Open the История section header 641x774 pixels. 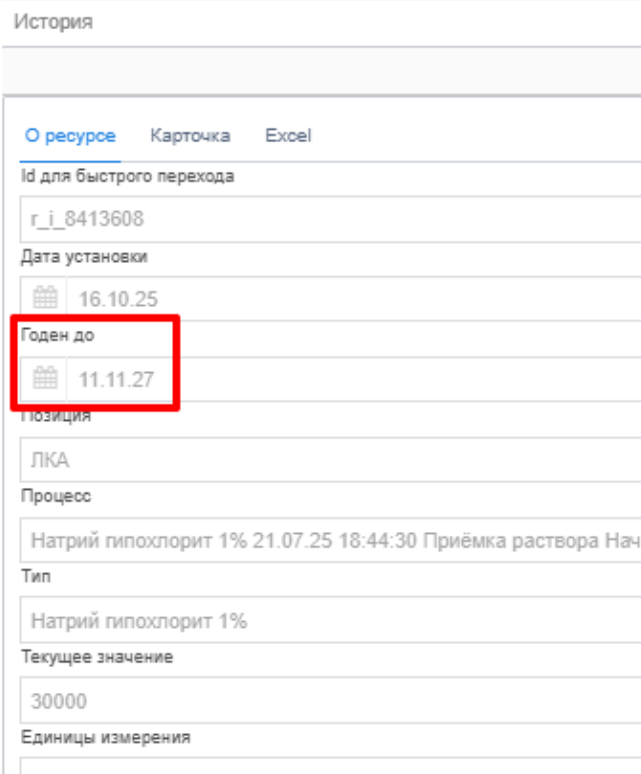(x=53, y=22)
